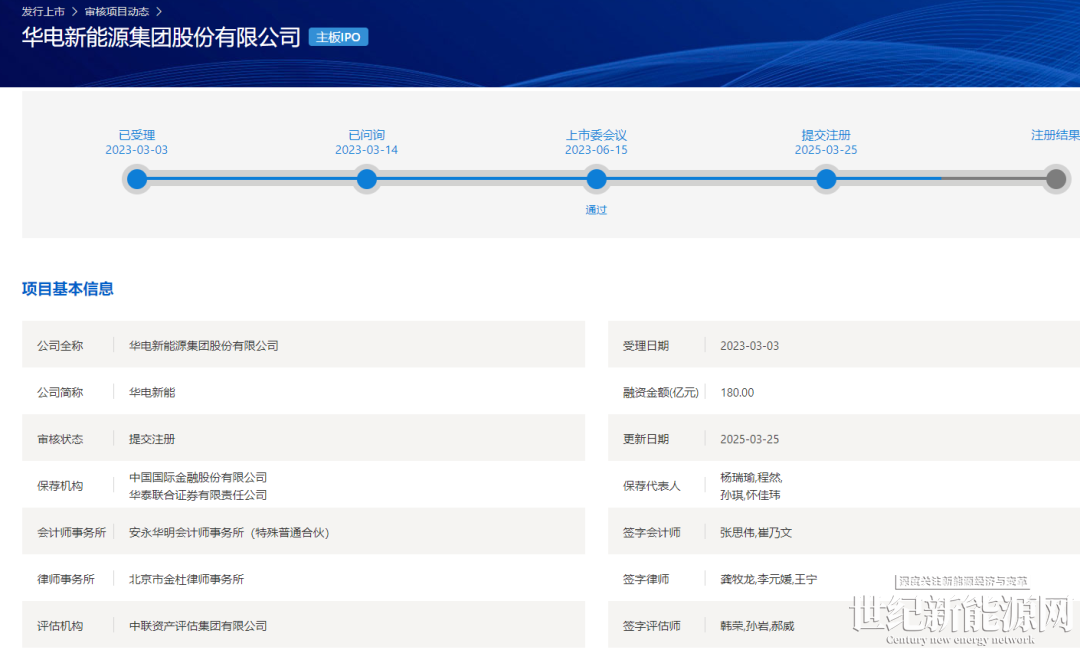Image resolution: width=1080 pixels, height=650 pixels.
Task: Click the 签字律师 field label
Action: (x=645, y=579)
